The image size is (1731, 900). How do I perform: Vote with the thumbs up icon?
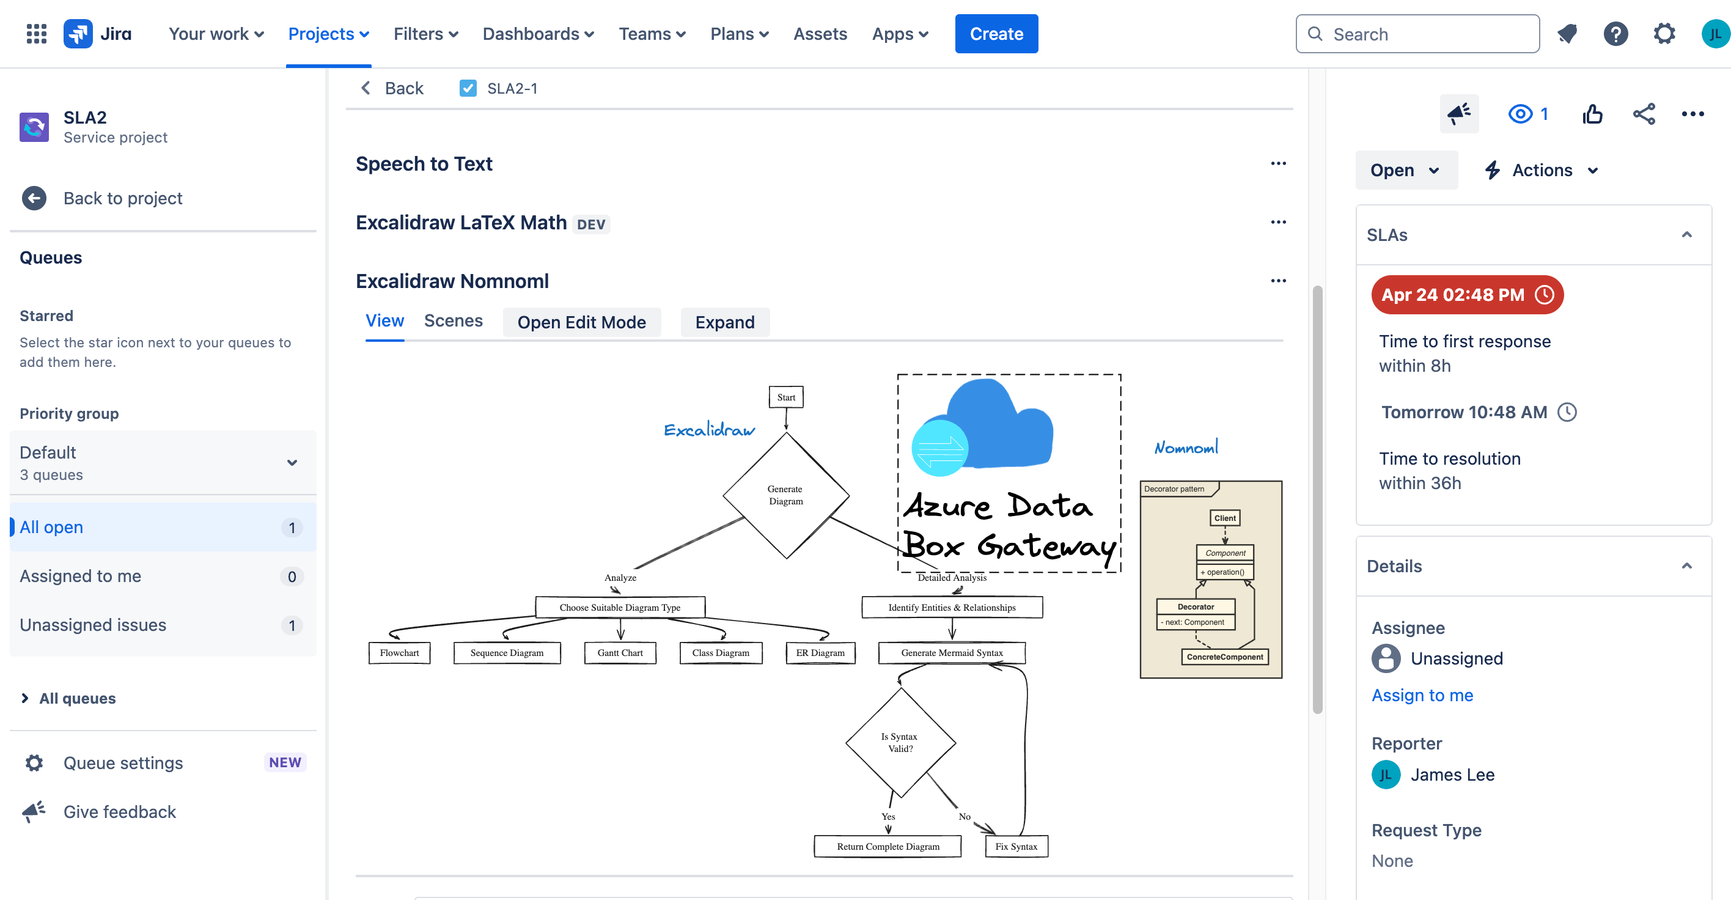(1593, 114)
